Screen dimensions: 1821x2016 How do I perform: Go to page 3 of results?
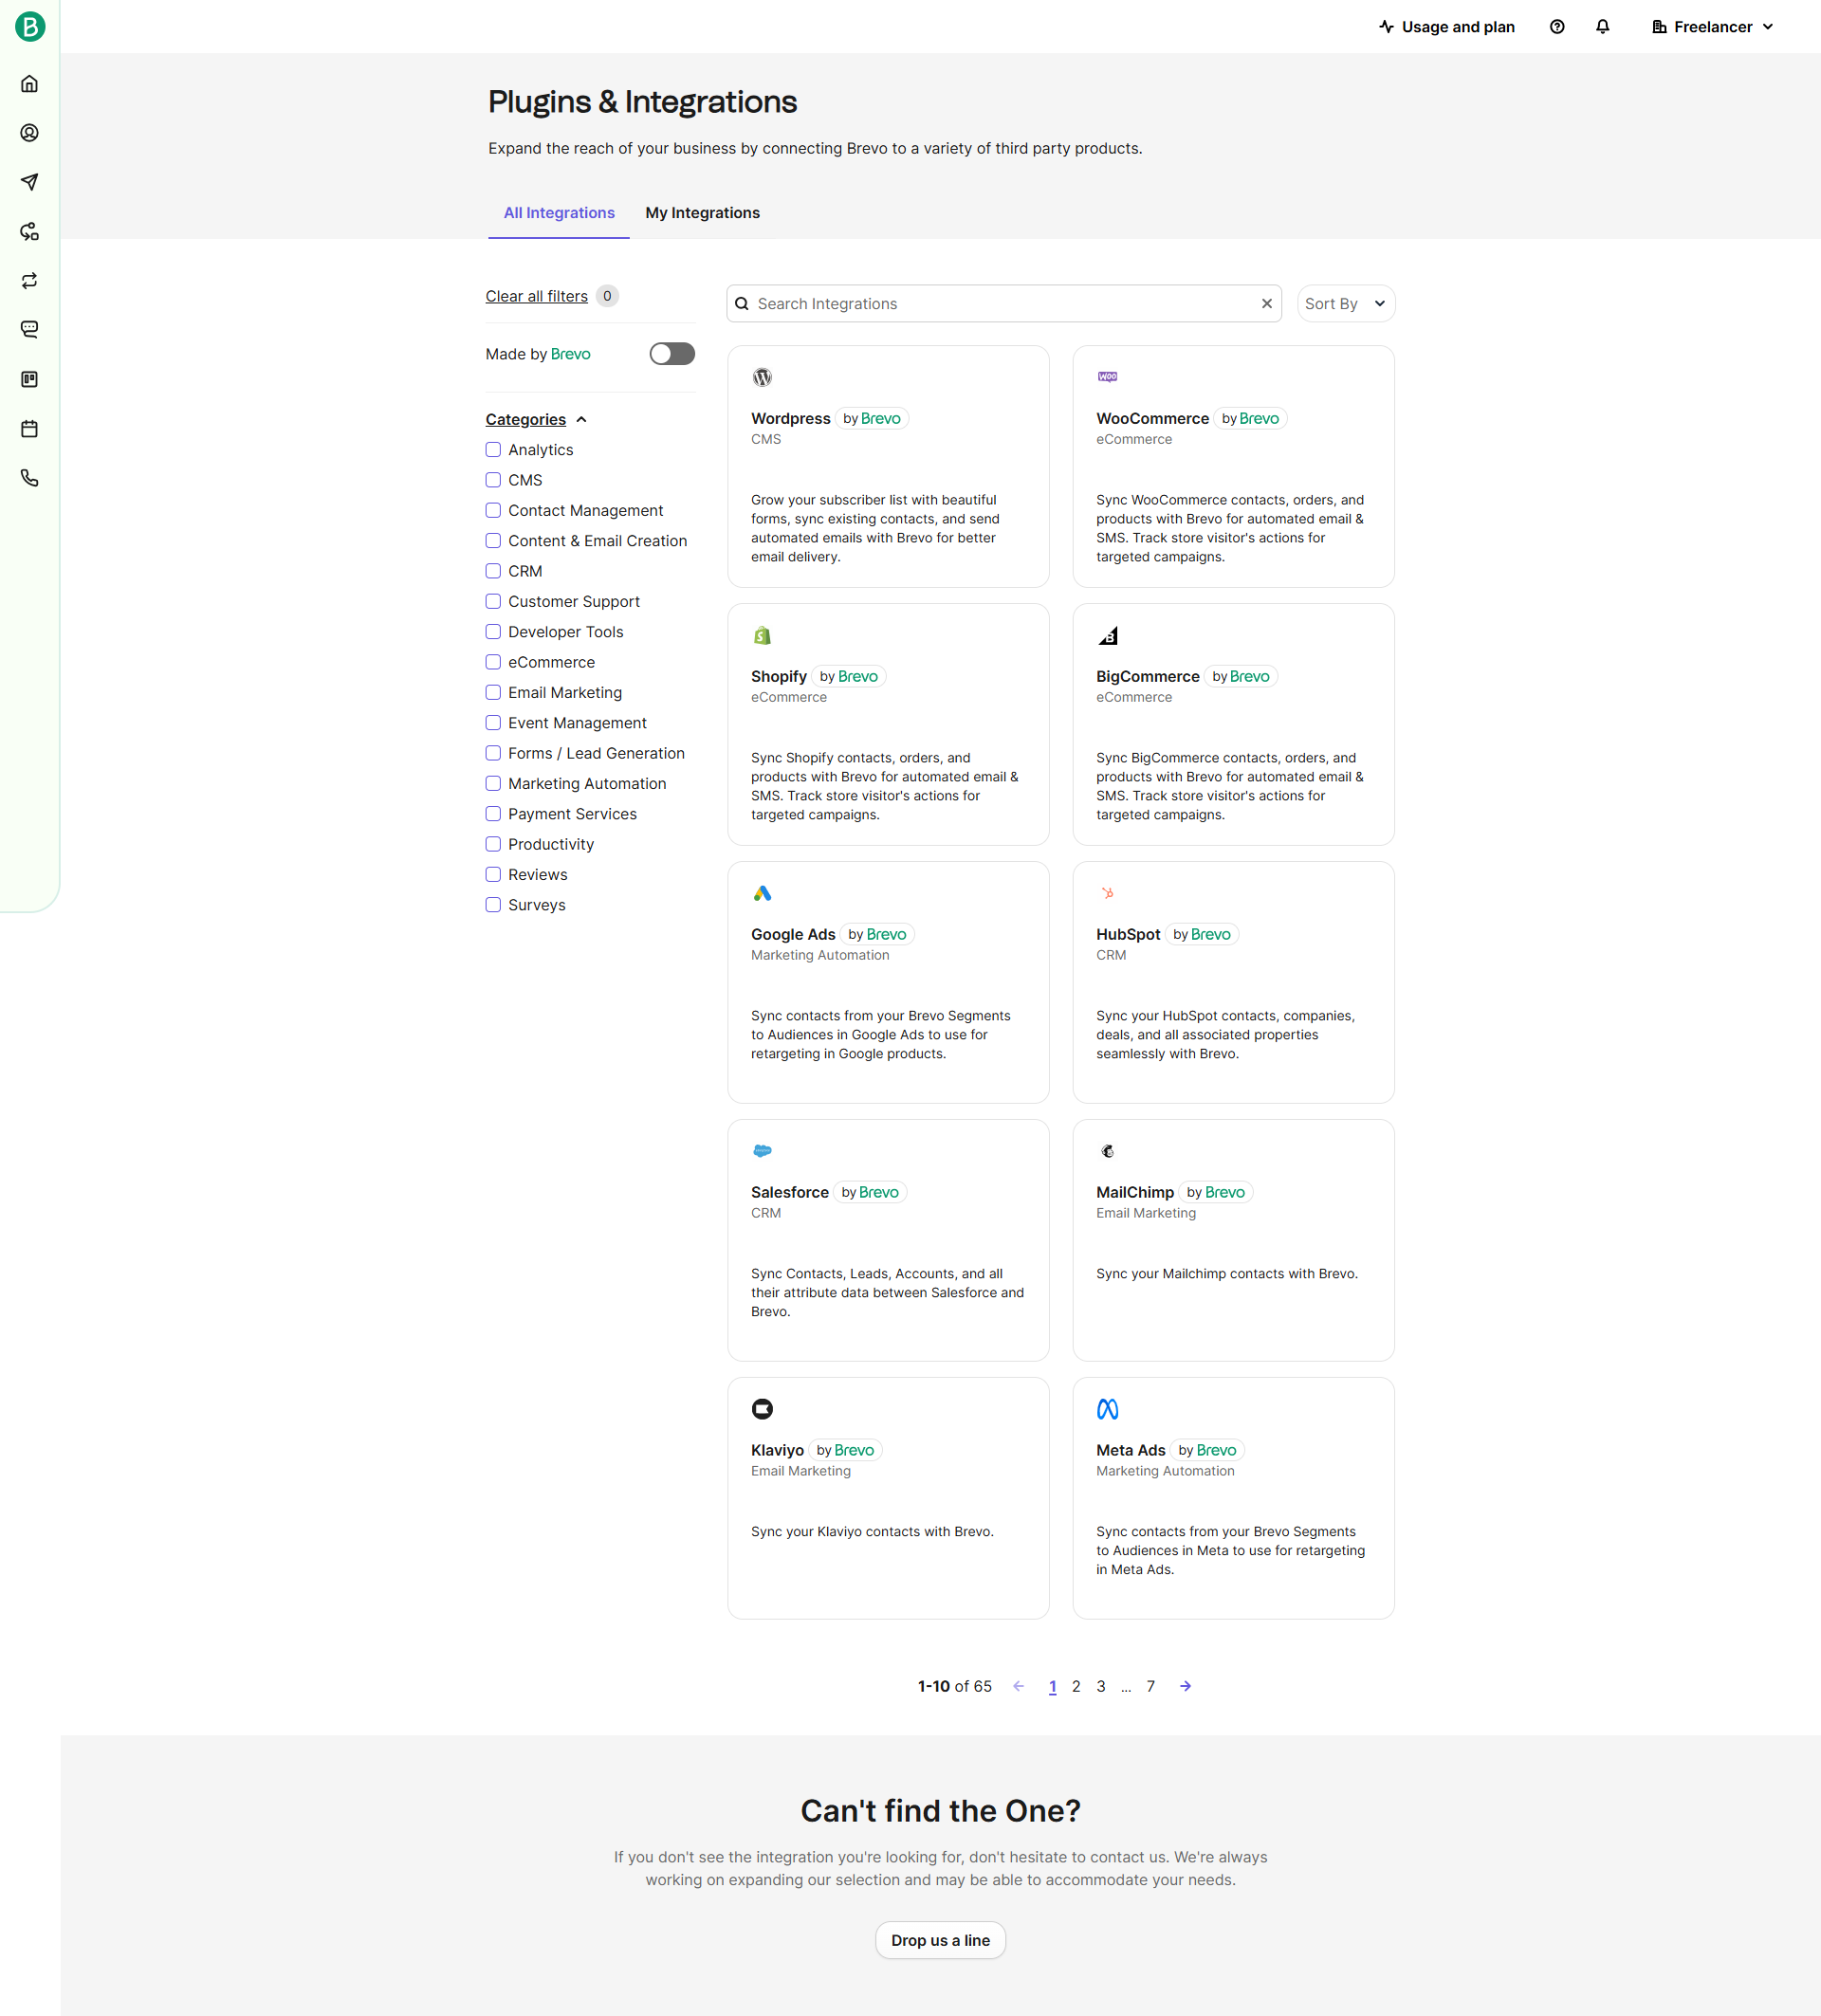coord(1101,1687)
